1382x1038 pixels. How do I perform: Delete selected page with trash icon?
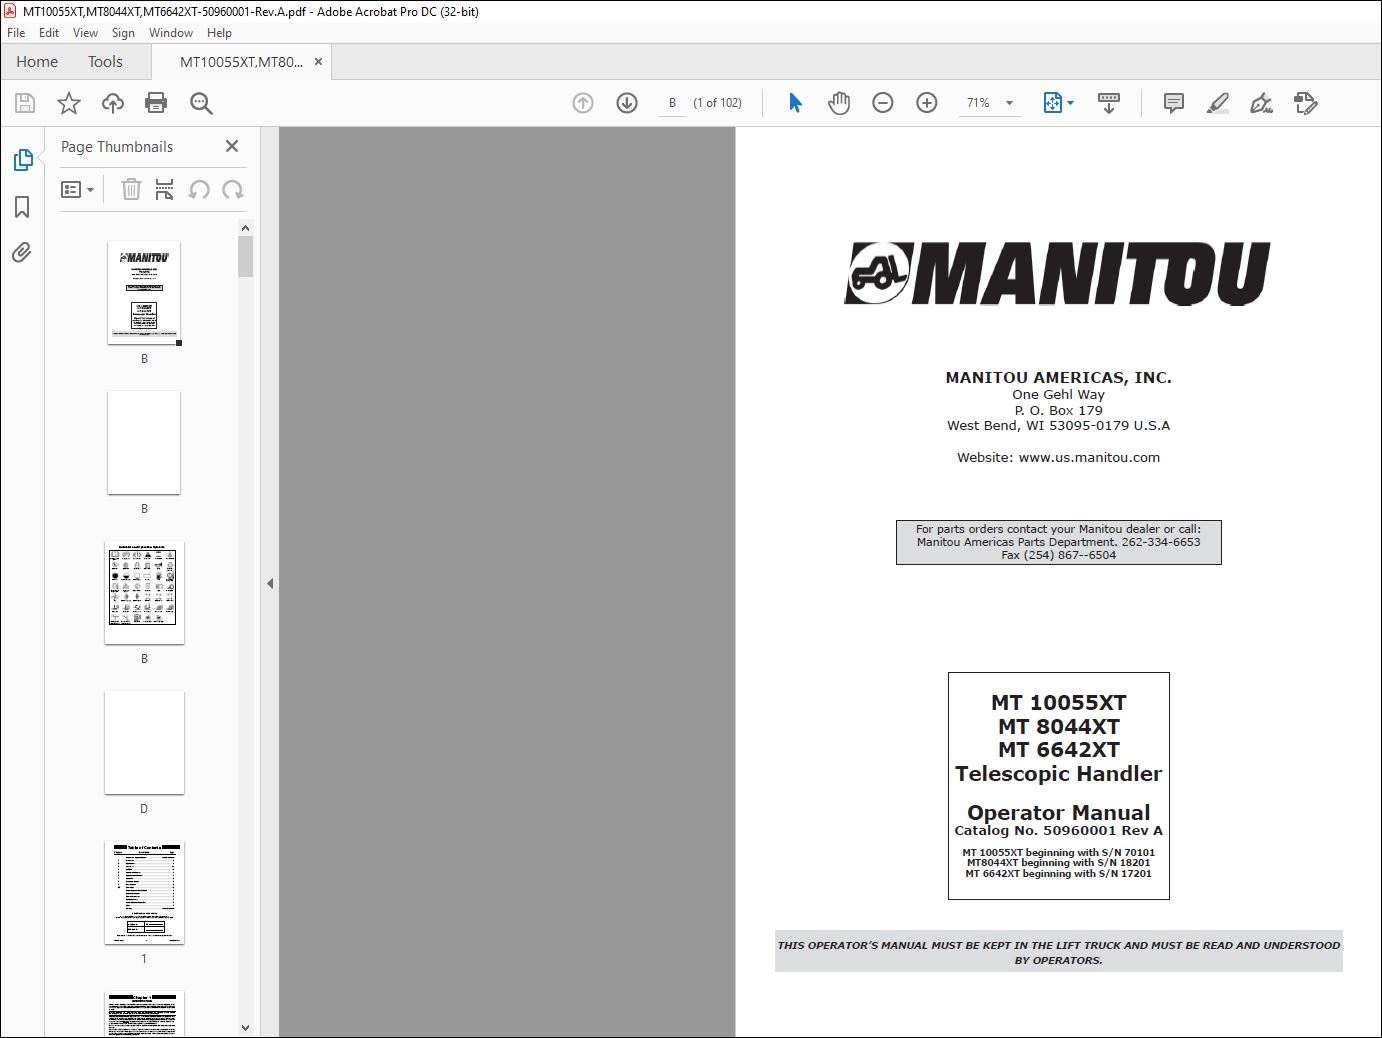131,189
